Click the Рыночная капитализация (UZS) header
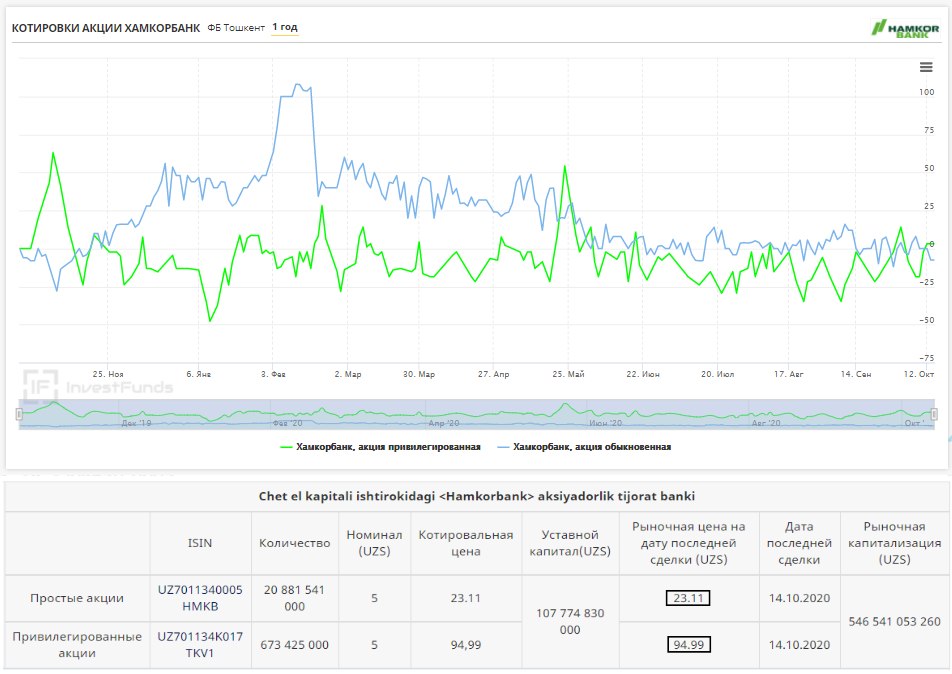 [894, 543]
